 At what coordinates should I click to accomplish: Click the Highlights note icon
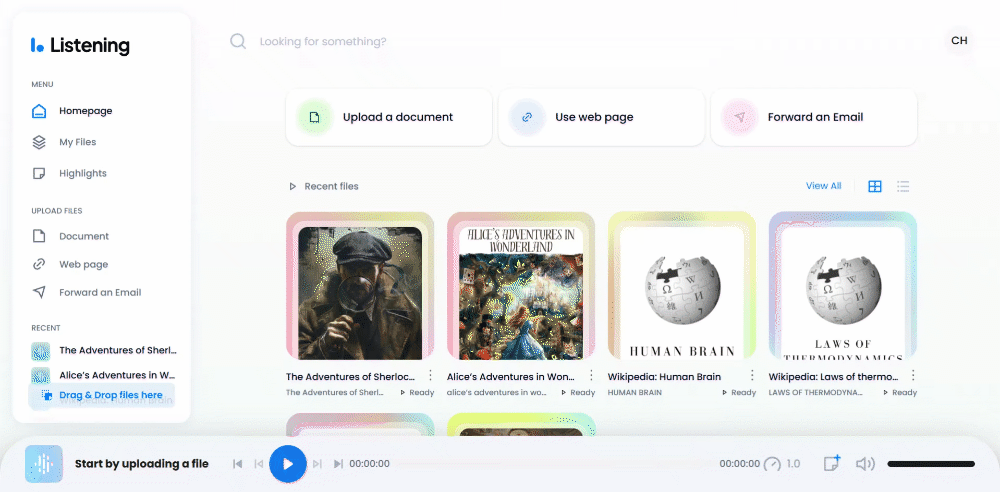(x=39, y=173)
